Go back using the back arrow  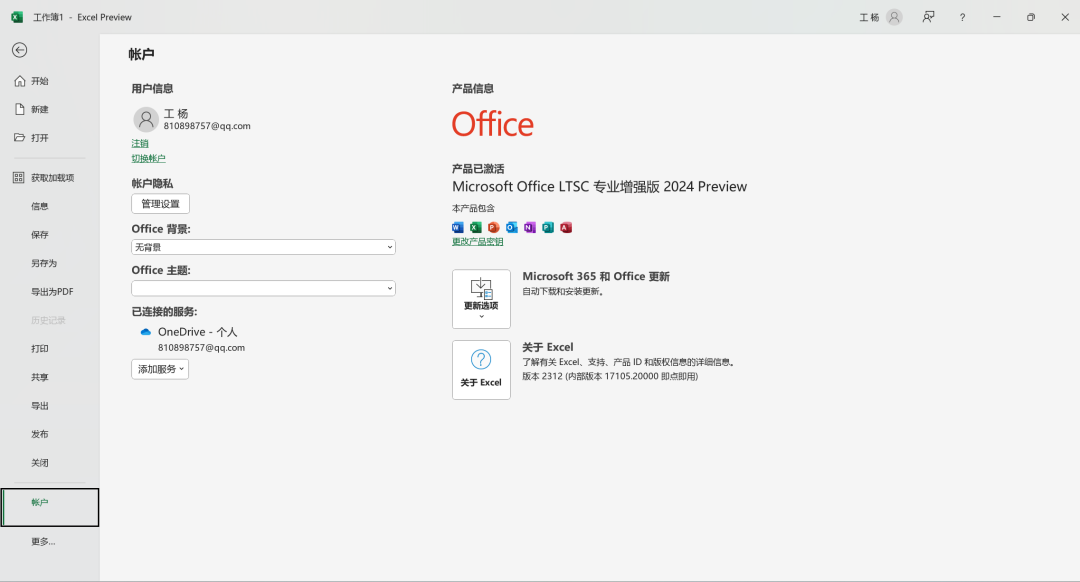(x=19, y=50)
